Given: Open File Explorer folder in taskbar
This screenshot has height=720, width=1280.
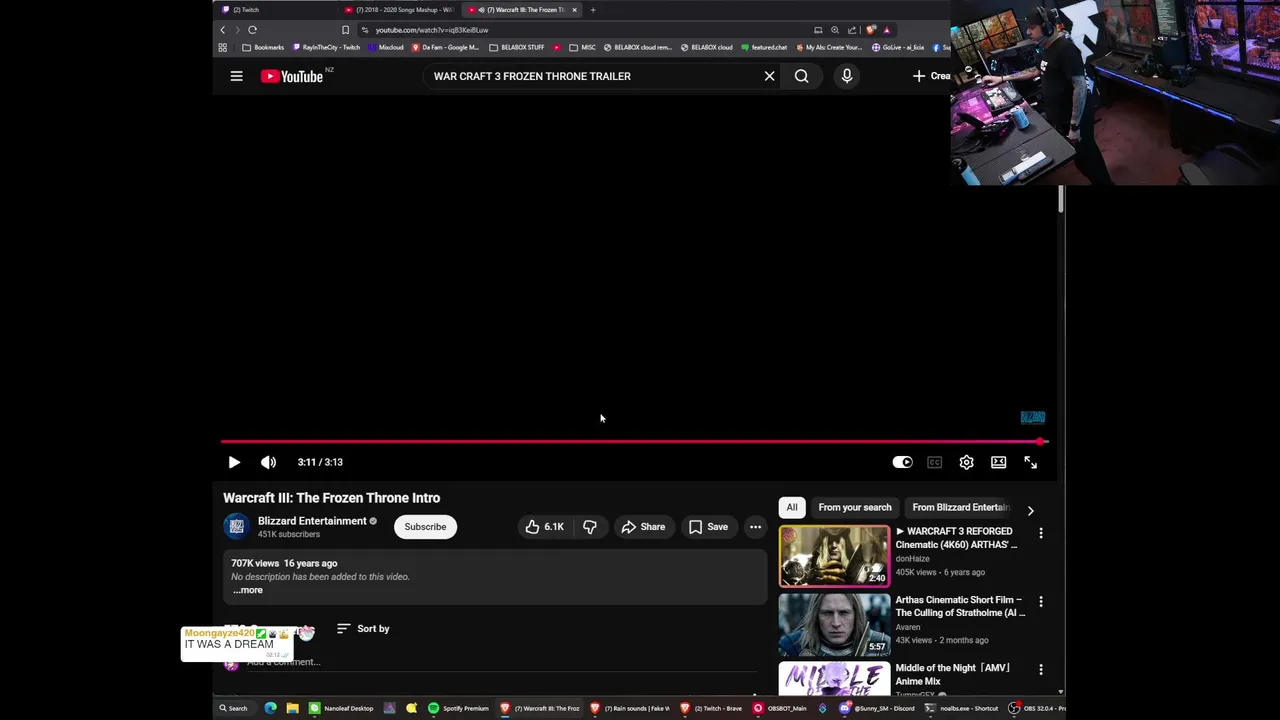Looking at the screenshot, I should tap(292, 708).
